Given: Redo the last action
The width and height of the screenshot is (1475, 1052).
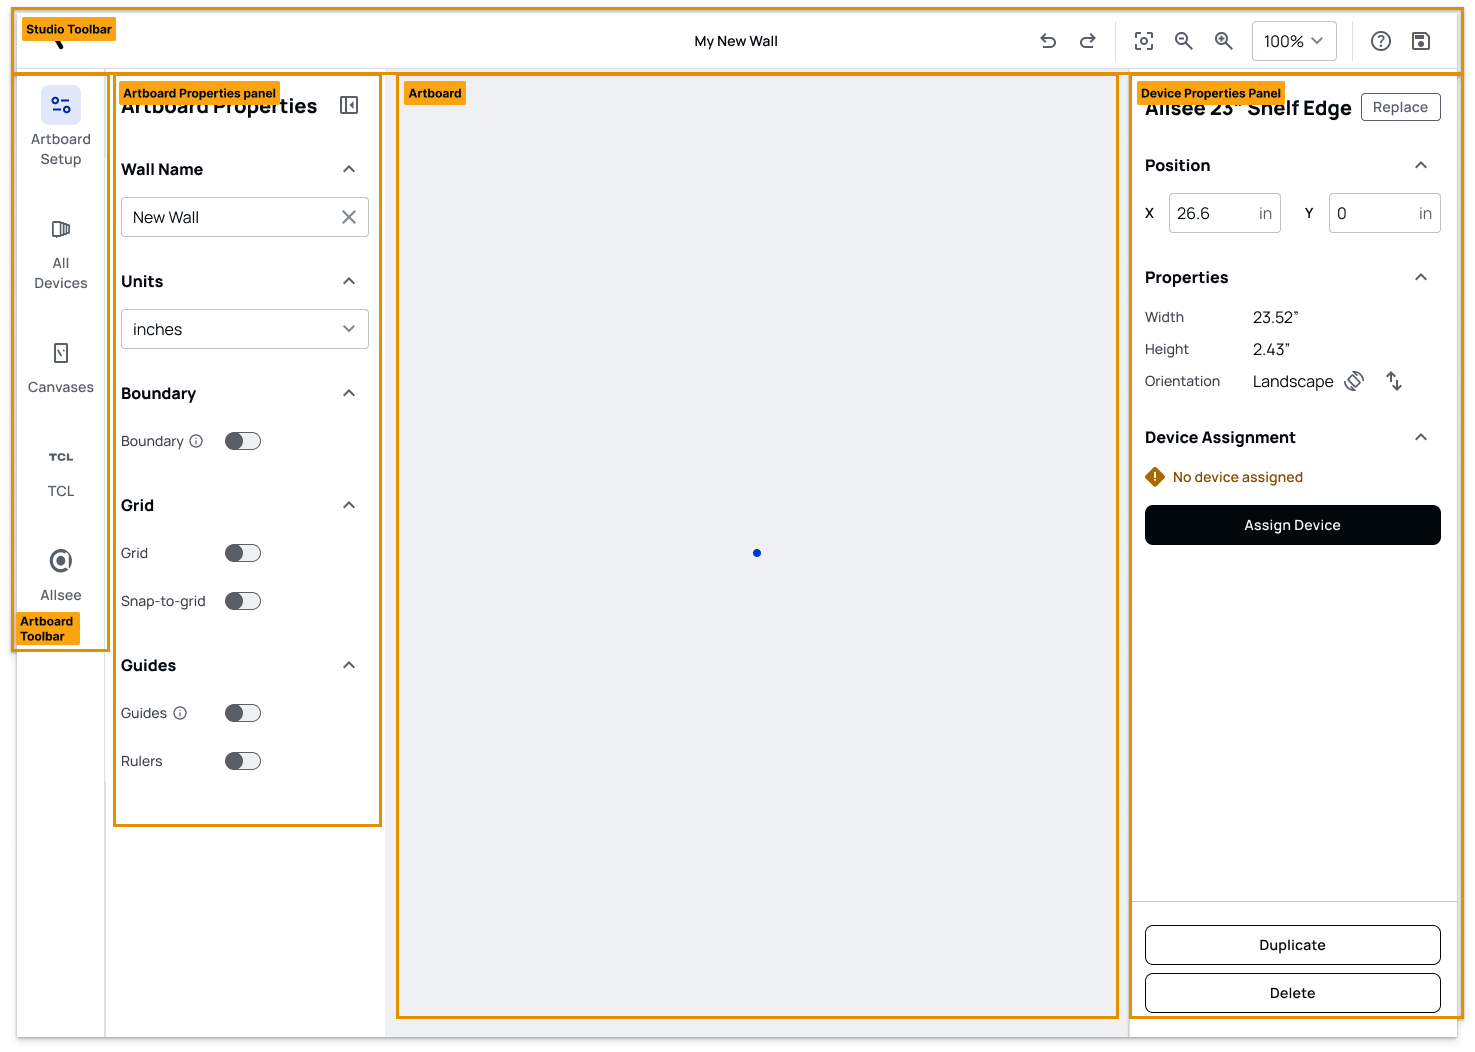Looking at the screenshot, I should [1088, 41].
